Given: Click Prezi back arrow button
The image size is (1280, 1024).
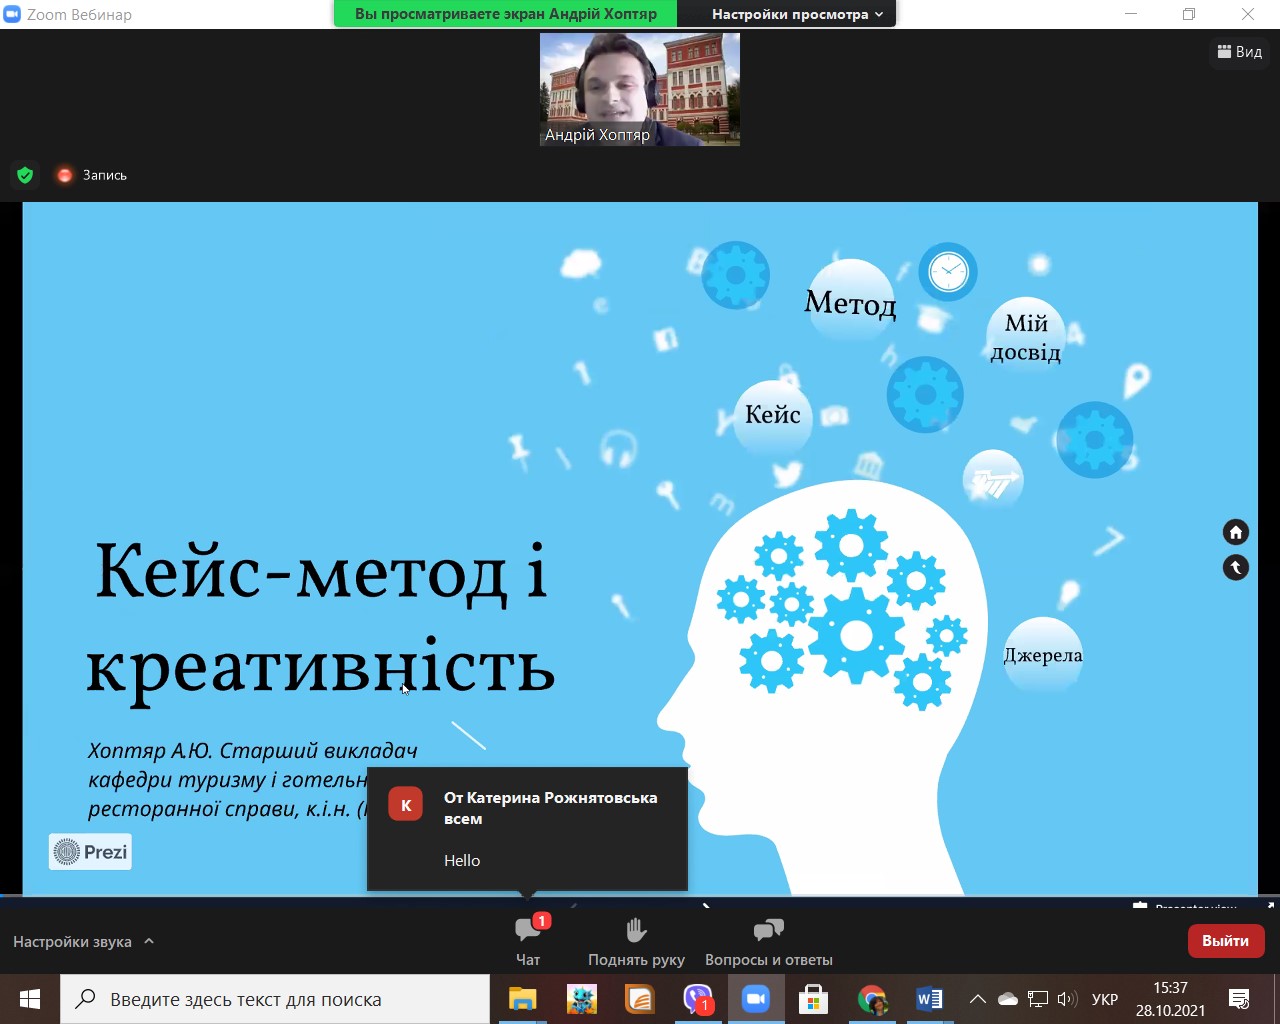Looking at the screenshot, I should tap(1236, 568).
